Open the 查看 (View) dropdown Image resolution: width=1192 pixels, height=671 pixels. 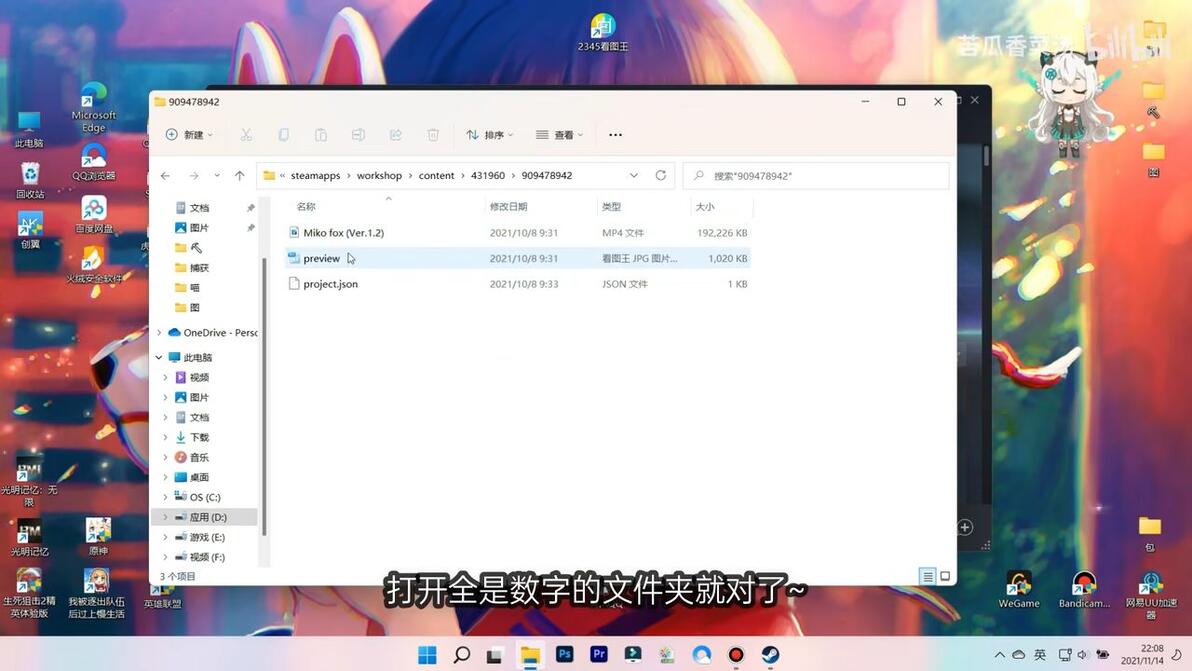[560, 135]
